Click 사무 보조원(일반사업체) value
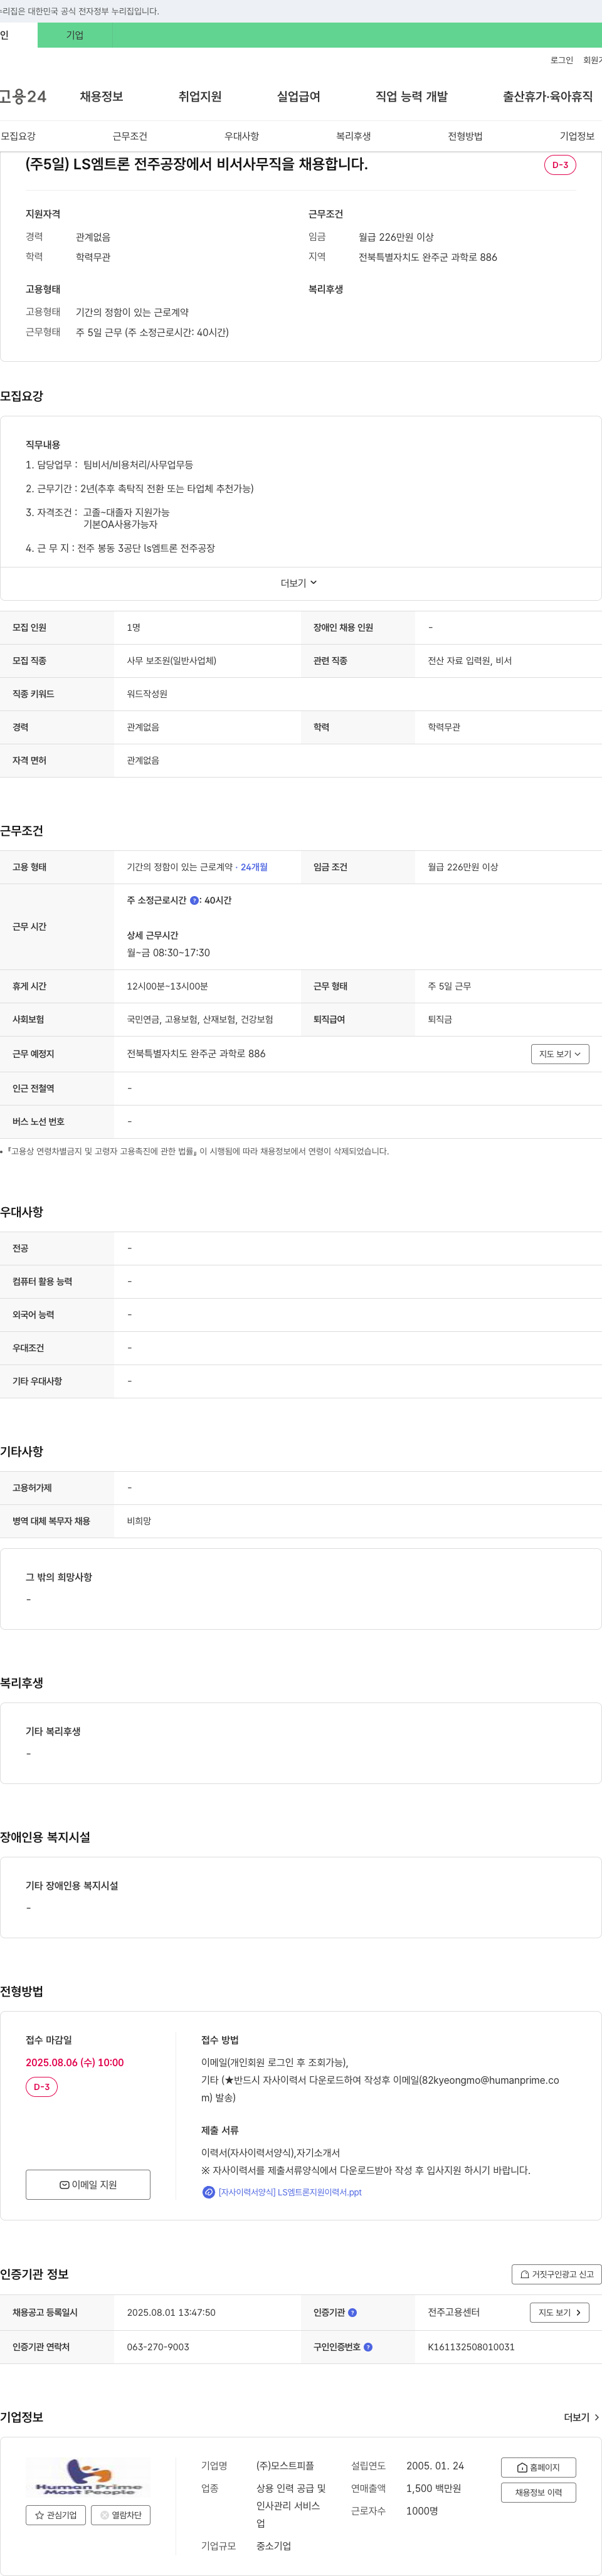602x2576 pixels. (x=171, y=661)
